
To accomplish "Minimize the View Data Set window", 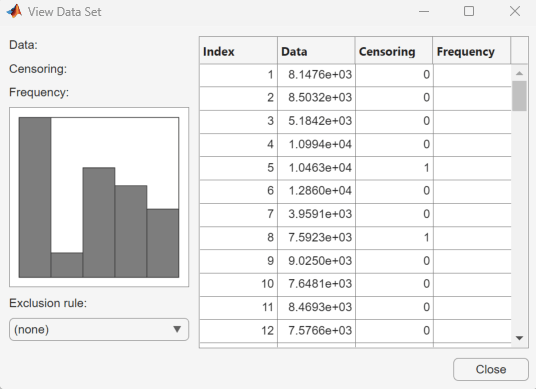I will coord(424,11).
